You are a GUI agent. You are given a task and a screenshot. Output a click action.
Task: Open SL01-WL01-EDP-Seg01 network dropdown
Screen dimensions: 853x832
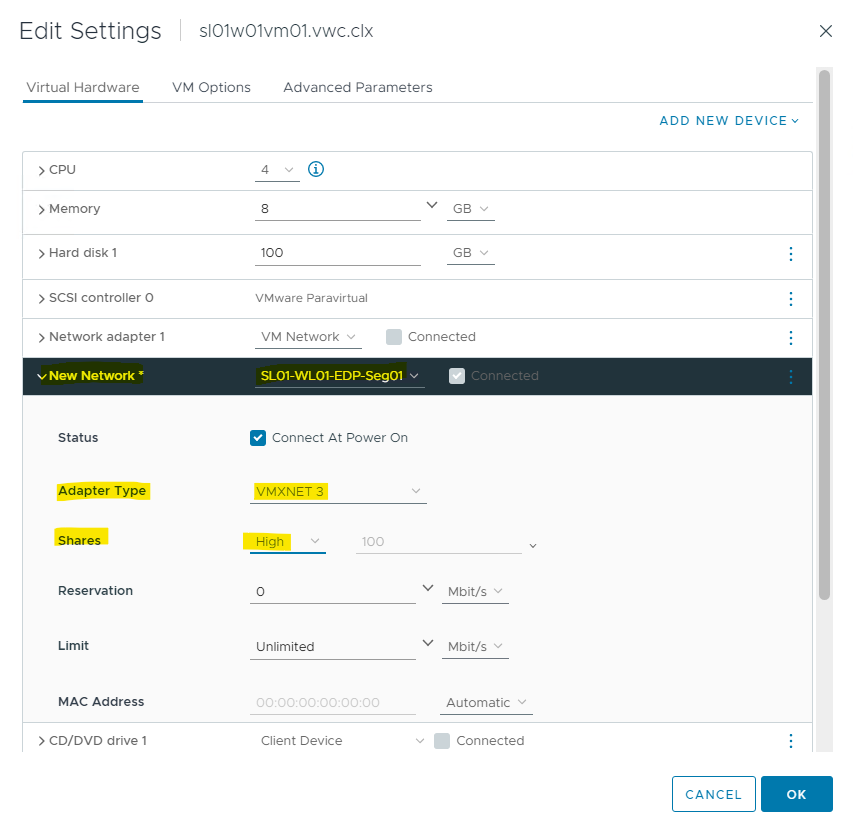pos(338,376)
